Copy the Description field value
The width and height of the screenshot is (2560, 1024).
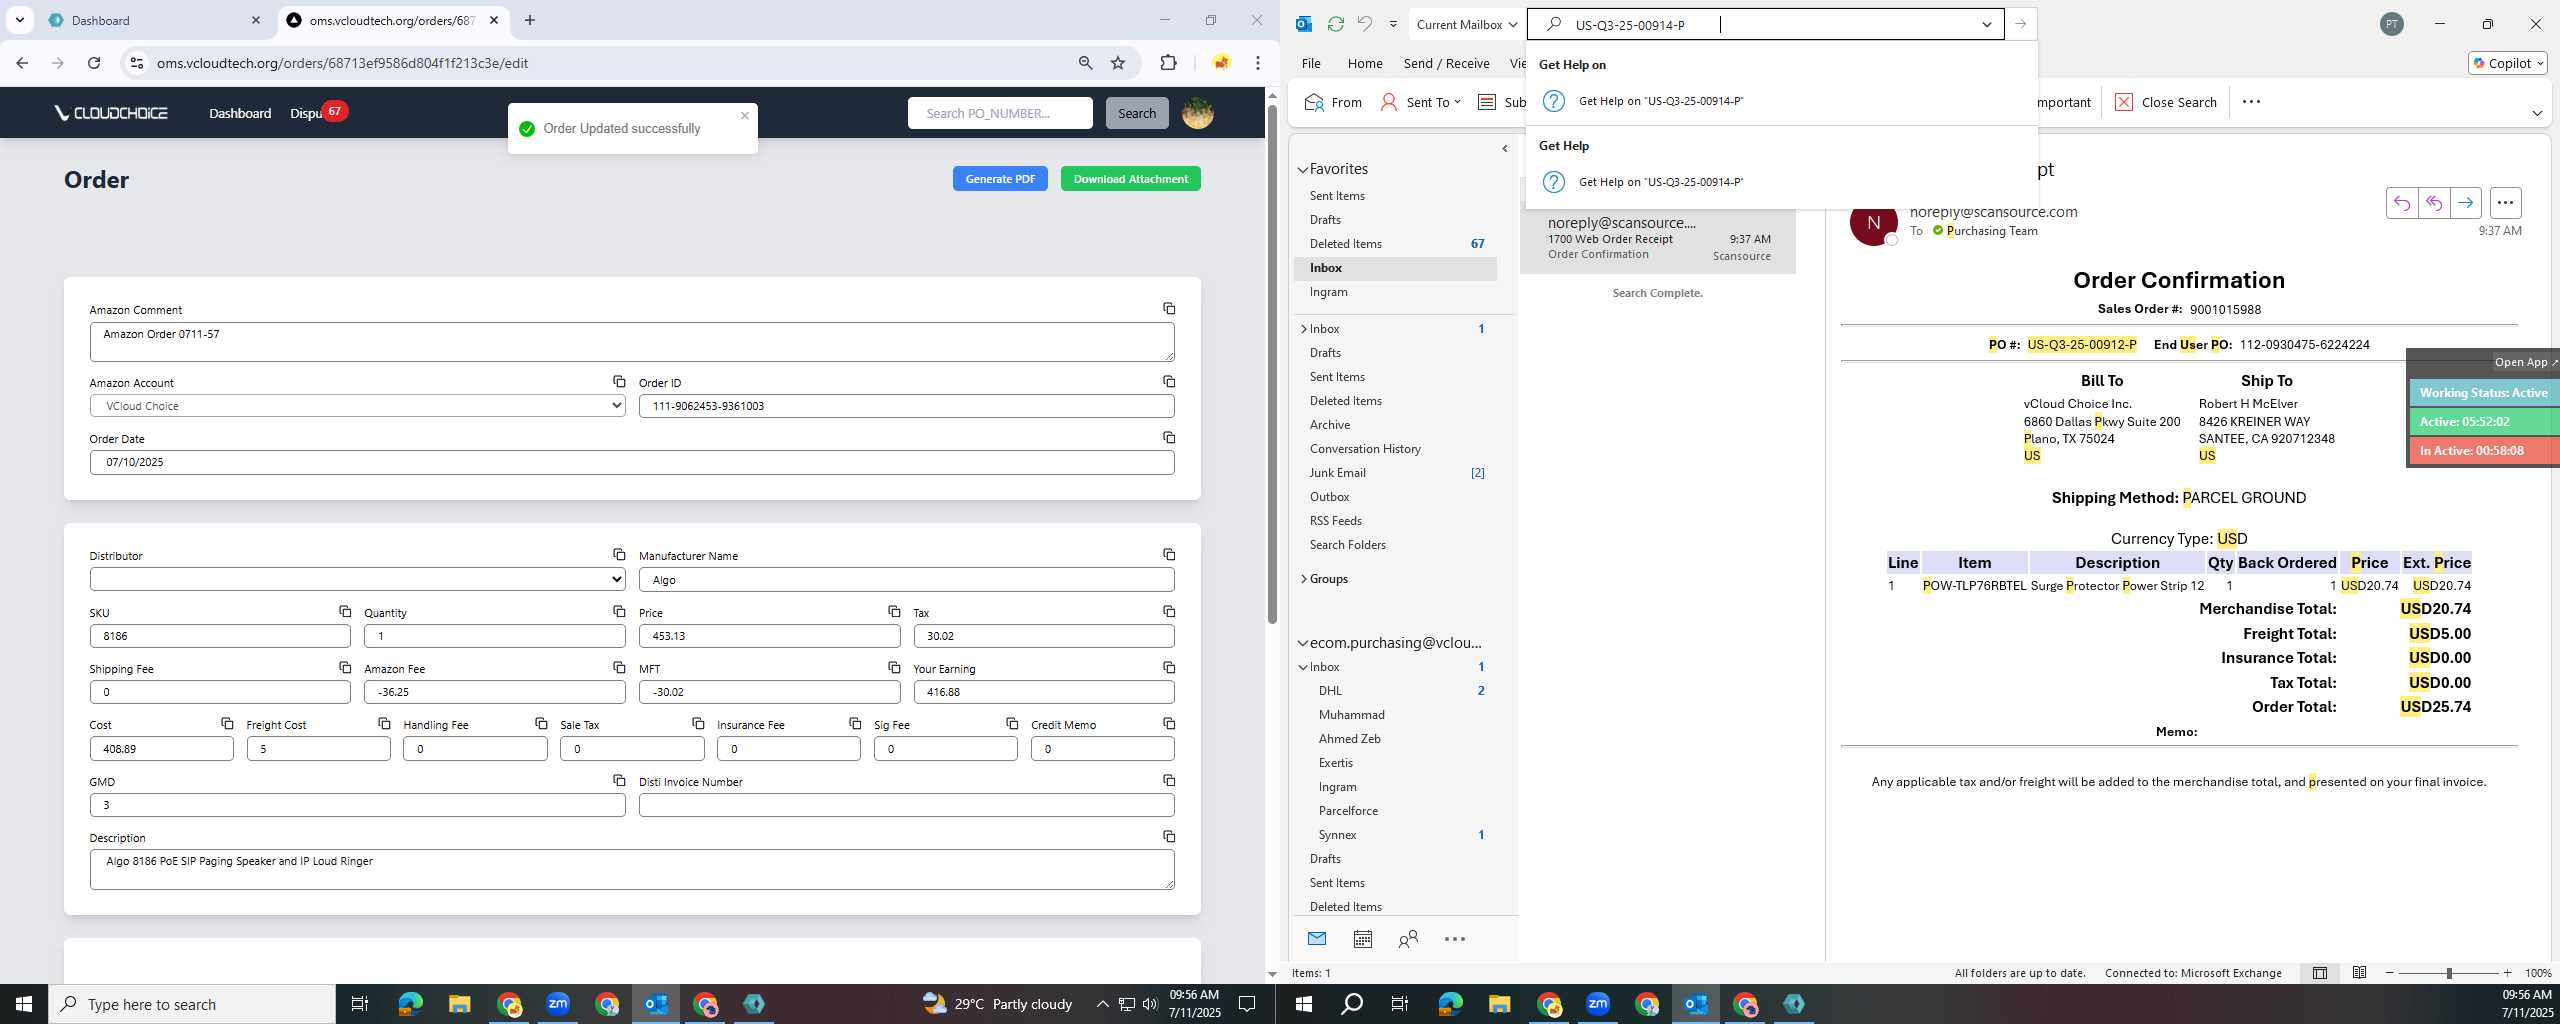[x=1168, y=837]
